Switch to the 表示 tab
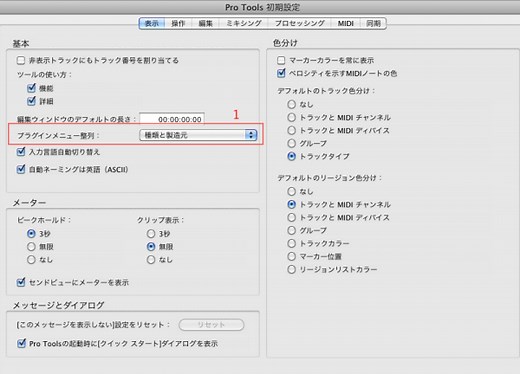The width and height of the screenshot is (520, 374). click(x=152, y=23)
